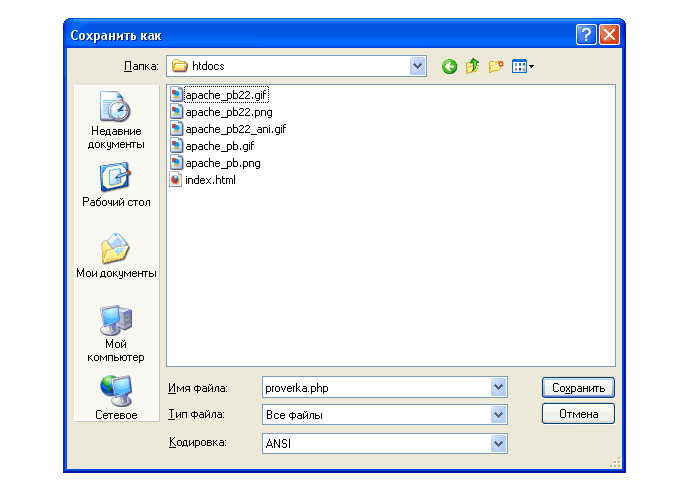Go to Desktop (Рабочий стол)
700x488 pixels.
116,185
